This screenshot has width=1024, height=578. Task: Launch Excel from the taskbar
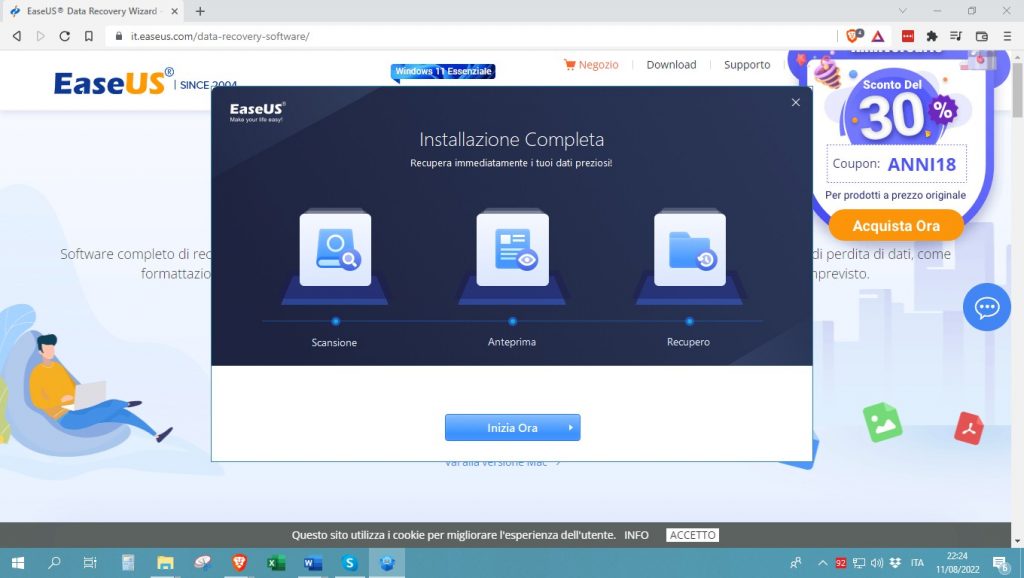[x=274, y=563]
